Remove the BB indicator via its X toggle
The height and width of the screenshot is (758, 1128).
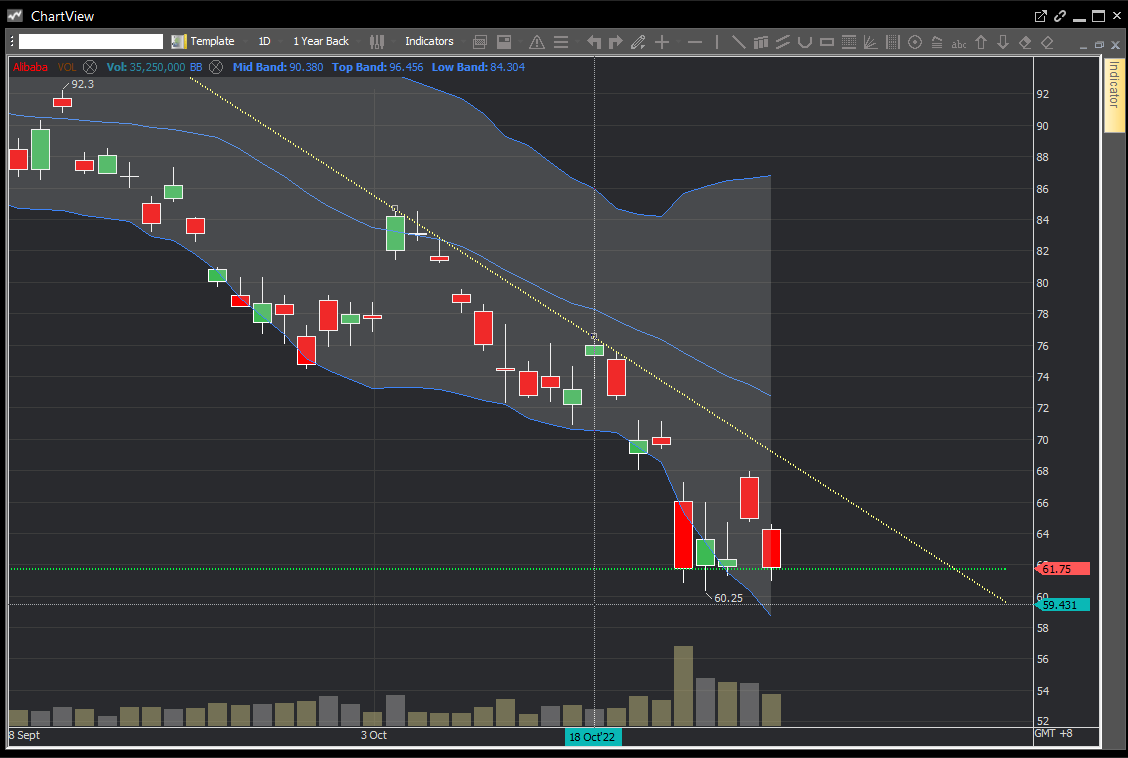(215, 67)
